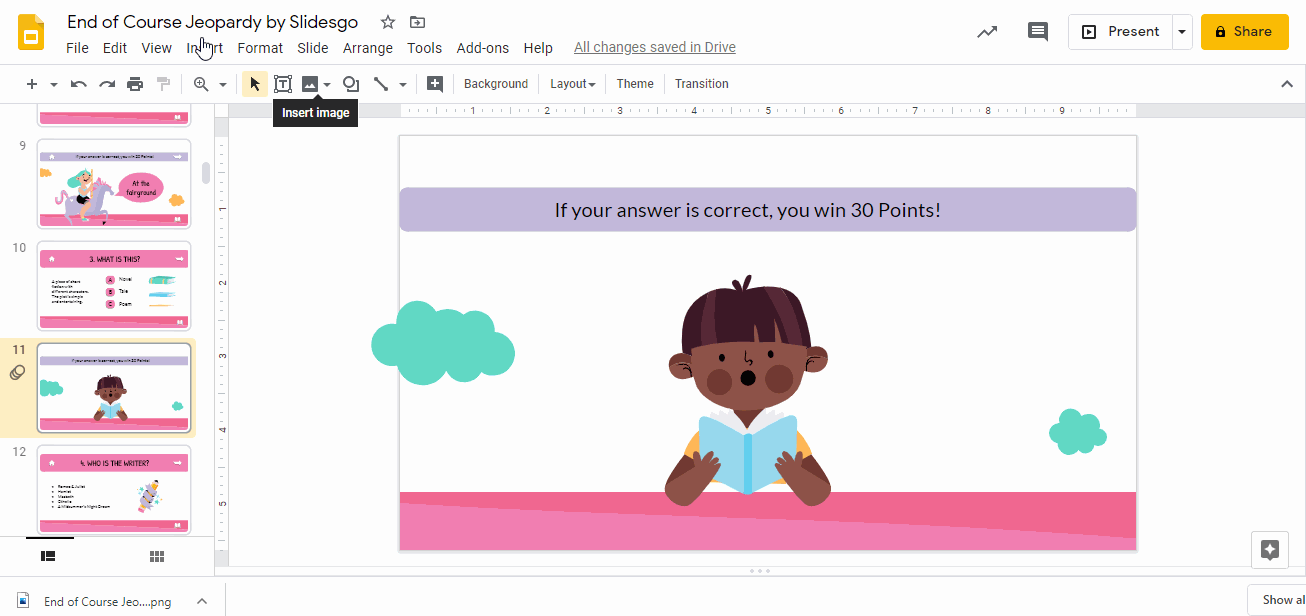Open the Tools menu
The image size is (1306, 616).
[x=424, y=48]
